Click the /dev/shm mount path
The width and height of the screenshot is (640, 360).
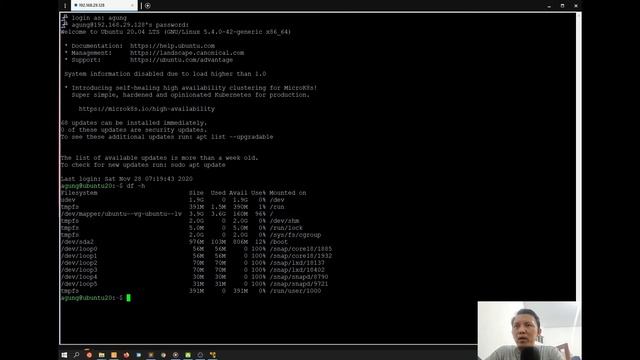click(x=284, y=221)
